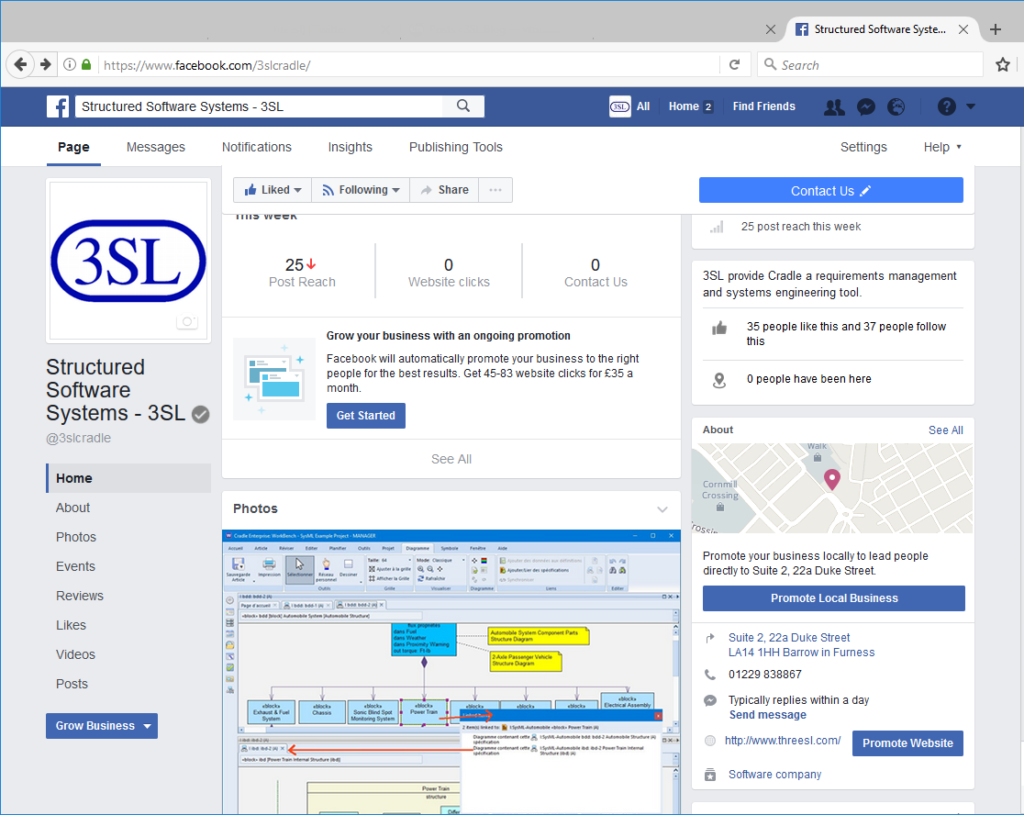
Task: Toggle Following for this page
Action: (360, 189)
